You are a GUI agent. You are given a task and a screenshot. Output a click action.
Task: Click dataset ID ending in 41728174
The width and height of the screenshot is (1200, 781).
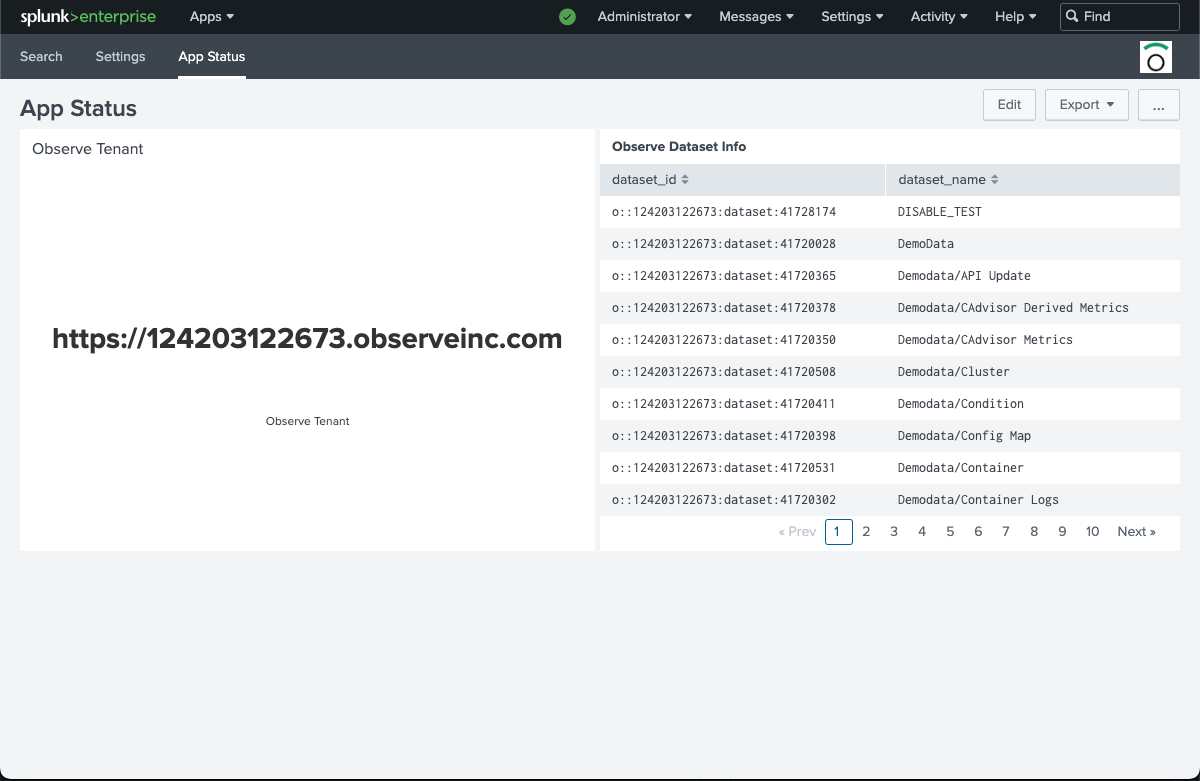tap(724, 212)
